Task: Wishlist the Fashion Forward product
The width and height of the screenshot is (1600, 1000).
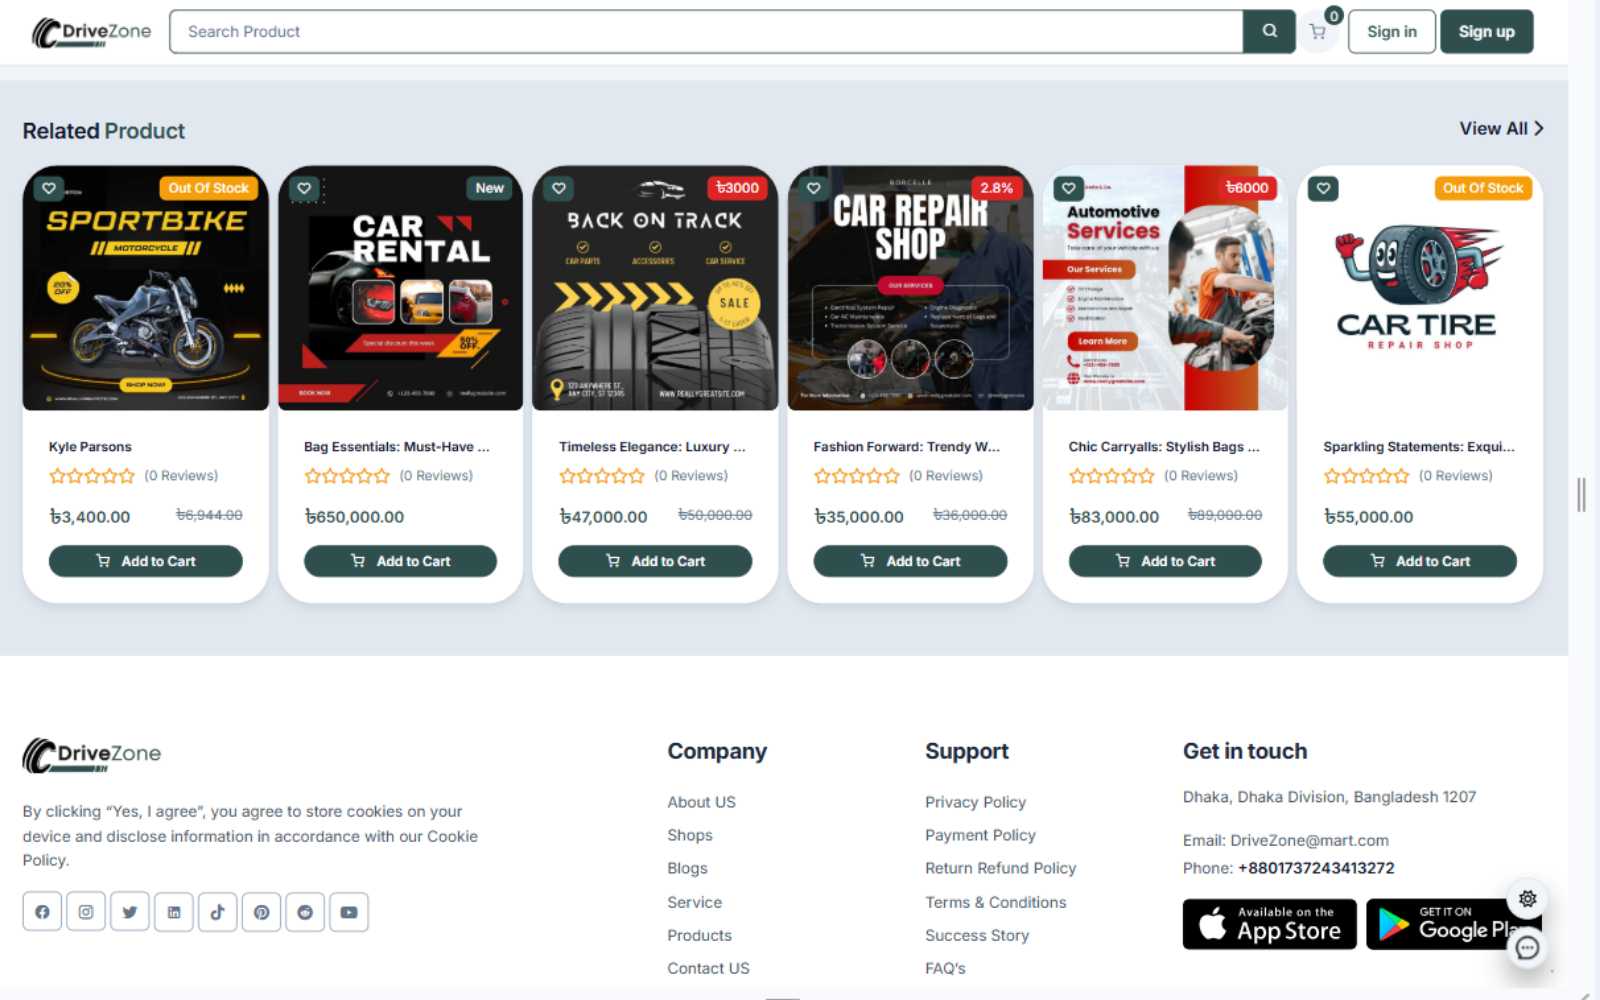Action: click(814, 188)
